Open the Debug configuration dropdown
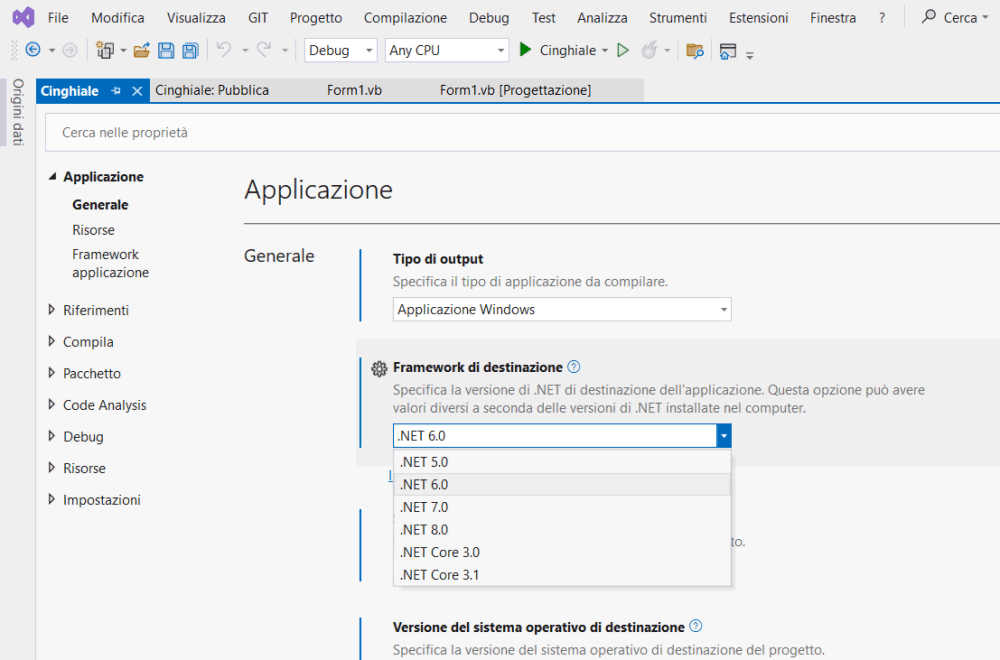Viewport: 1000px width, 660px height. click(x=341, y=50)
